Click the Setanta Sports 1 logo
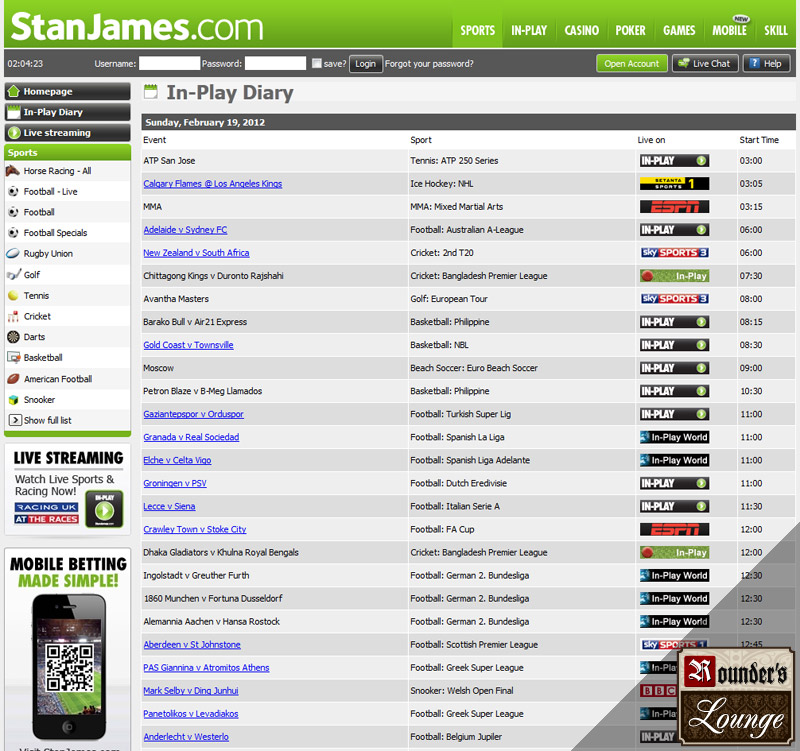 pyautogui.click(x=674, y=184)
